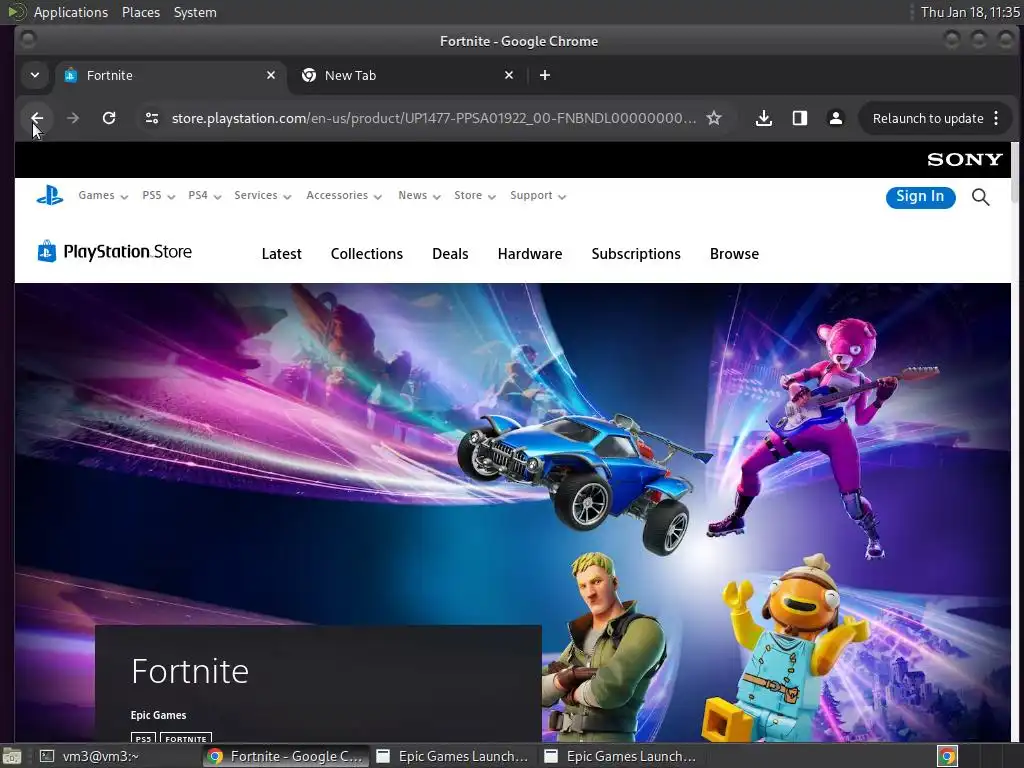The width and height of the screenshot is (1024, 768).
Task: Expand the Store dropdown menu
Action: coord(475,195)
